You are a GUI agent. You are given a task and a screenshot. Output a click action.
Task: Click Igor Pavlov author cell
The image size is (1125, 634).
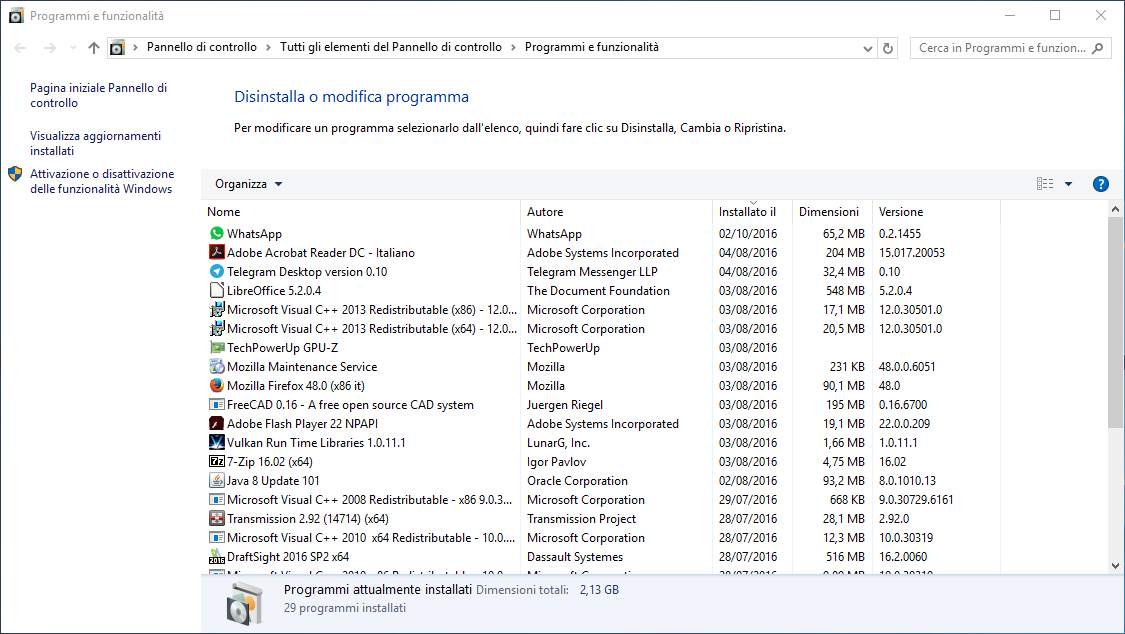(556, 462)
